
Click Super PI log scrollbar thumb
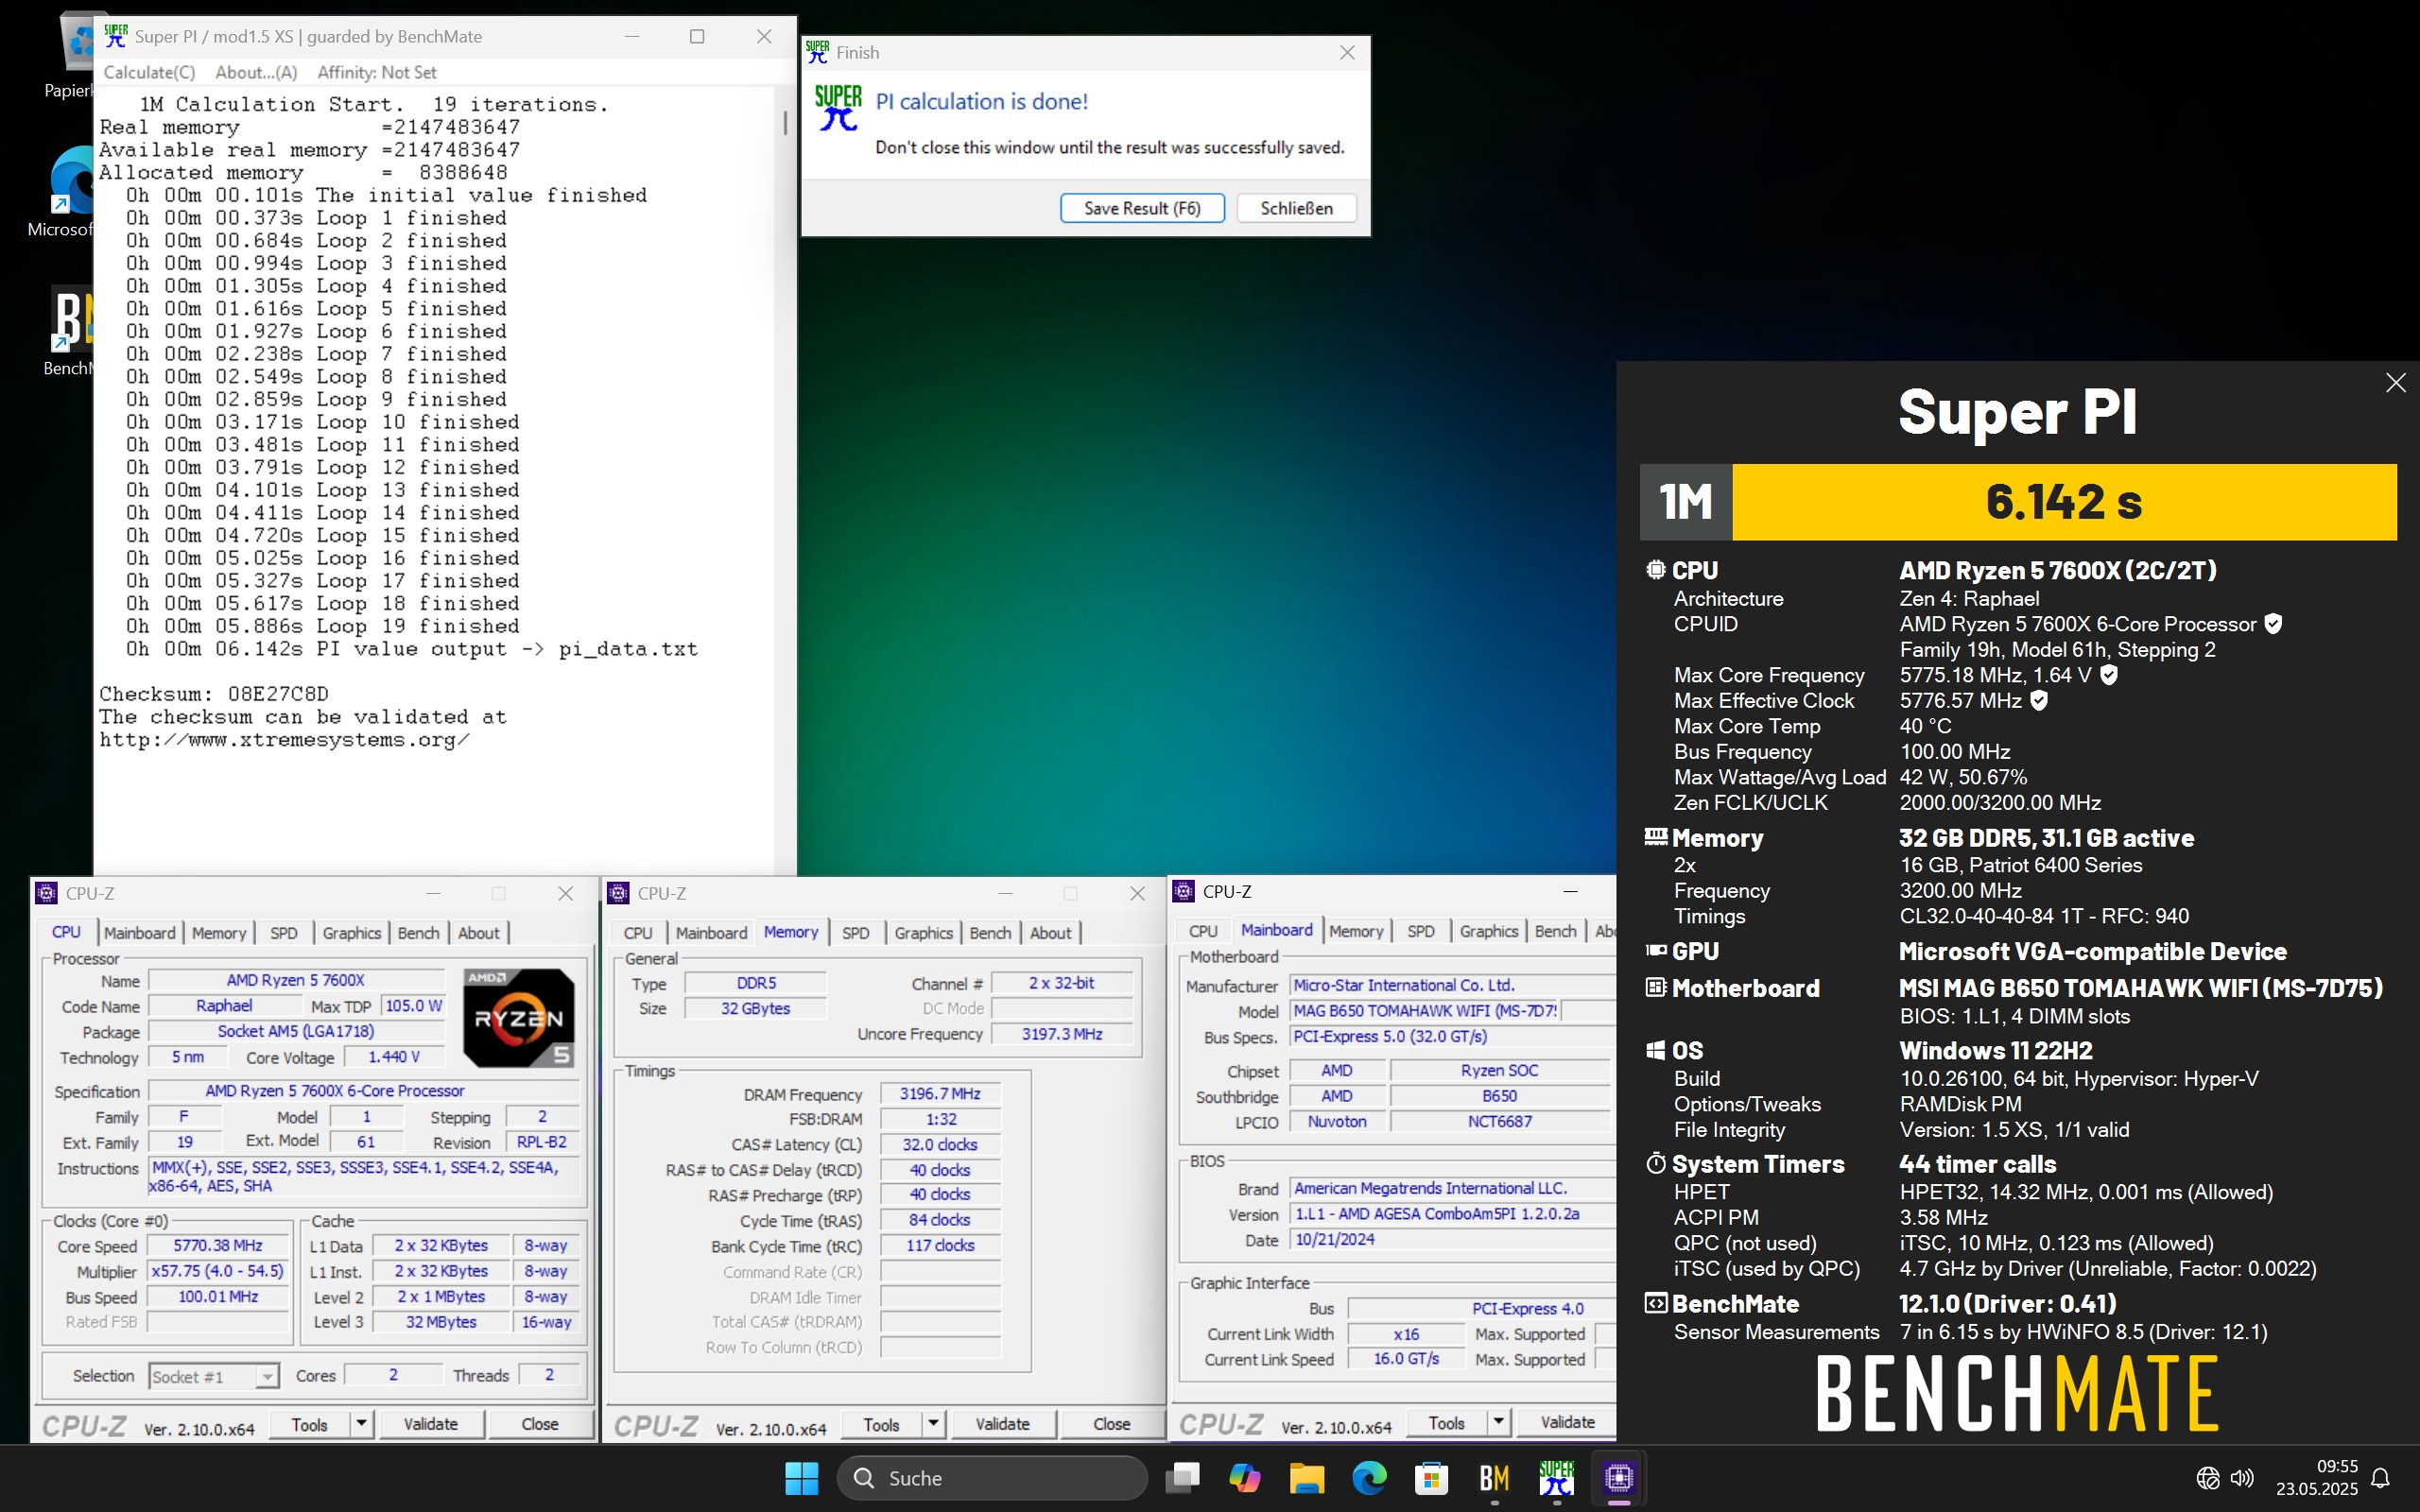(x=785, y=122)
